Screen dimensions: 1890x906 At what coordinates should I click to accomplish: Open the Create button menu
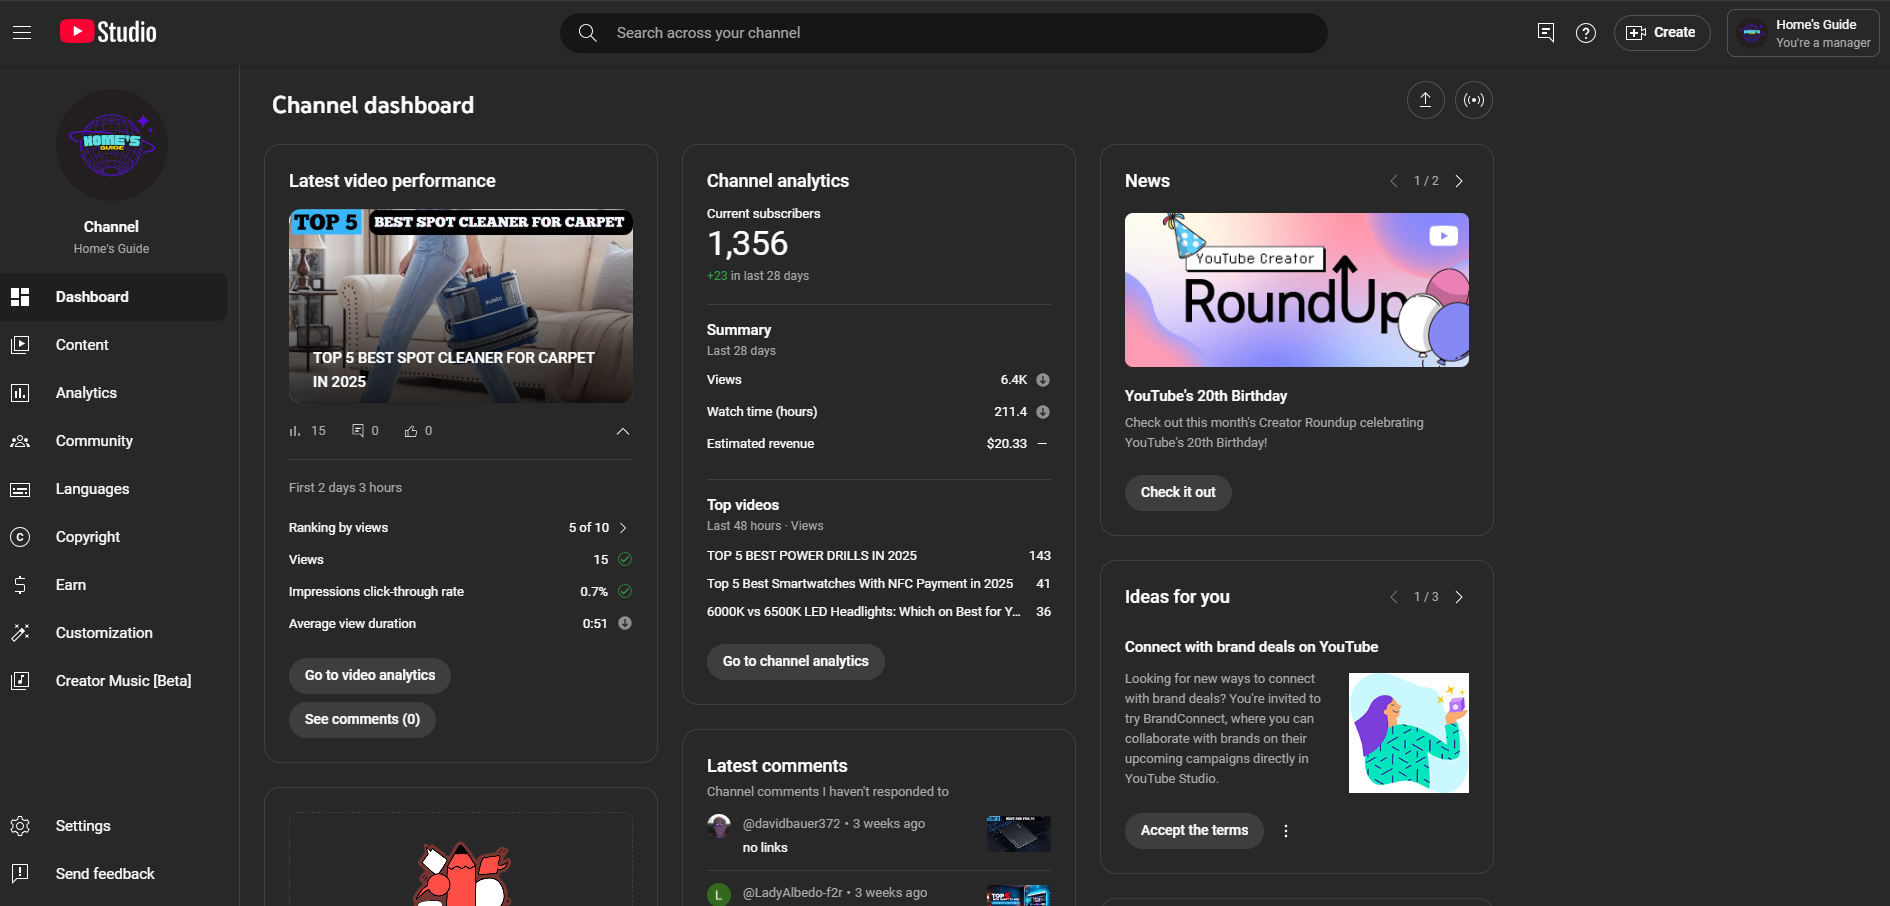(x=1662, y=33)
